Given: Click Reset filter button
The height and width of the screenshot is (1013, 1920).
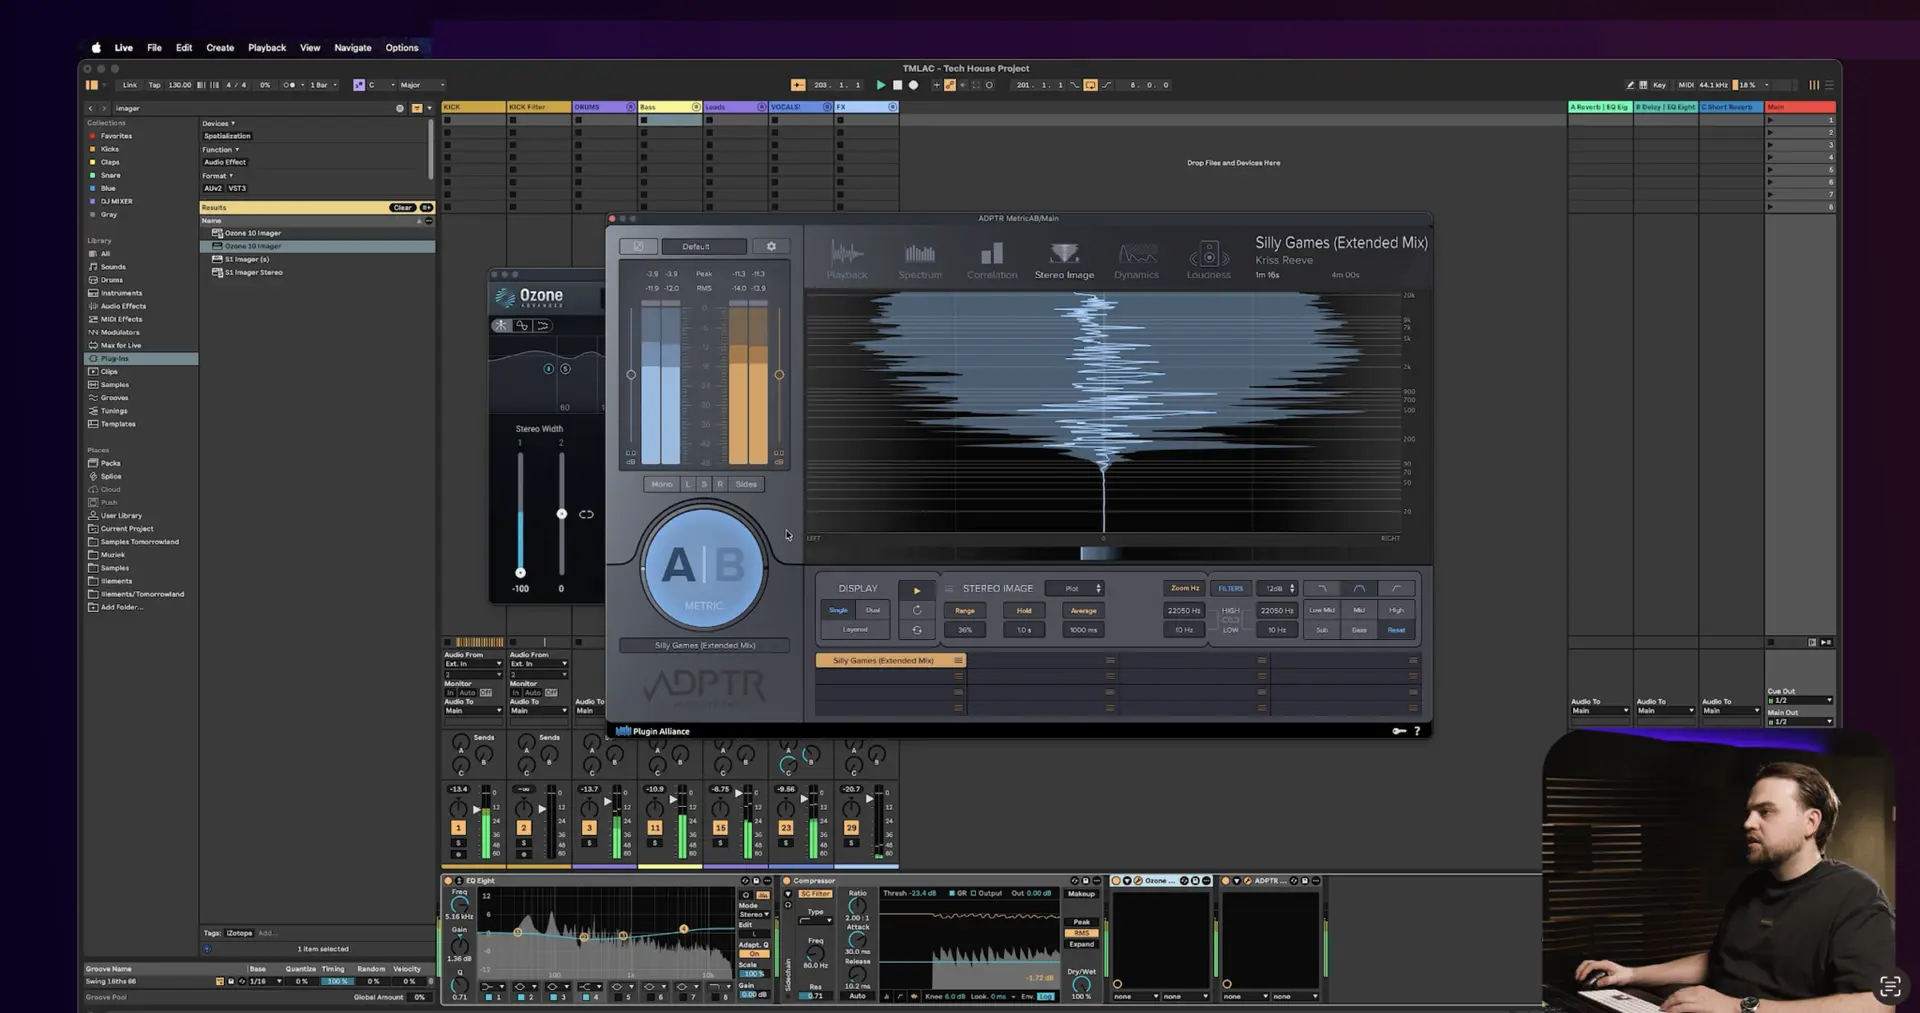Looking at the screenshot, I should (1396, 630).
